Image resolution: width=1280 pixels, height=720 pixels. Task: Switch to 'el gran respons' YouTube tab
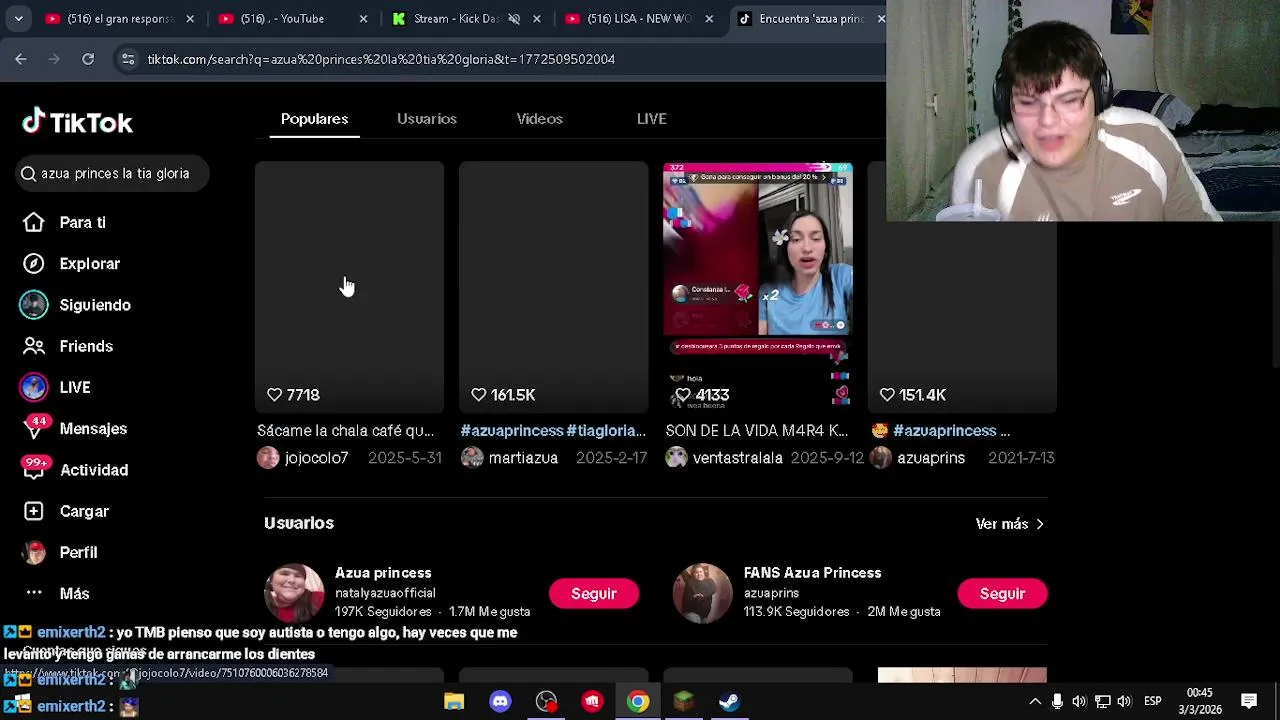tap(120, 19)
